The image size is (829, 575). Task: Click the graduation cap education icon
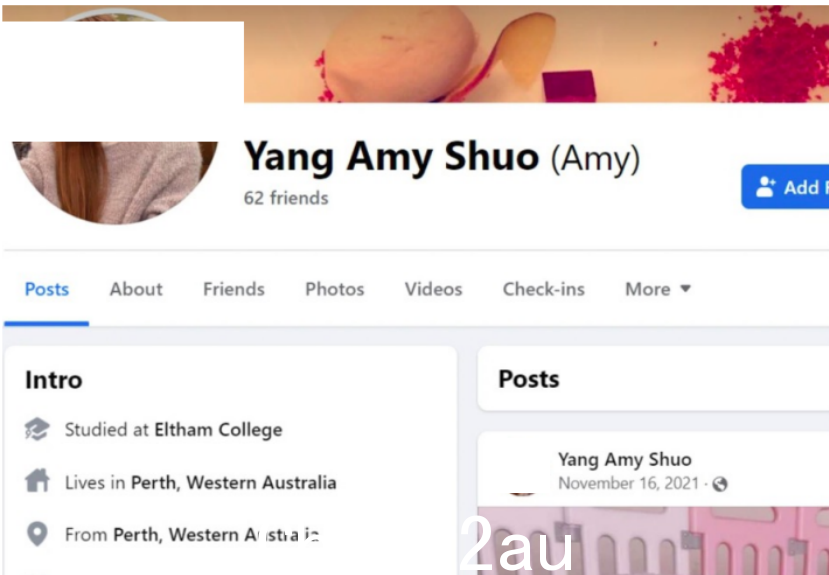37,429
